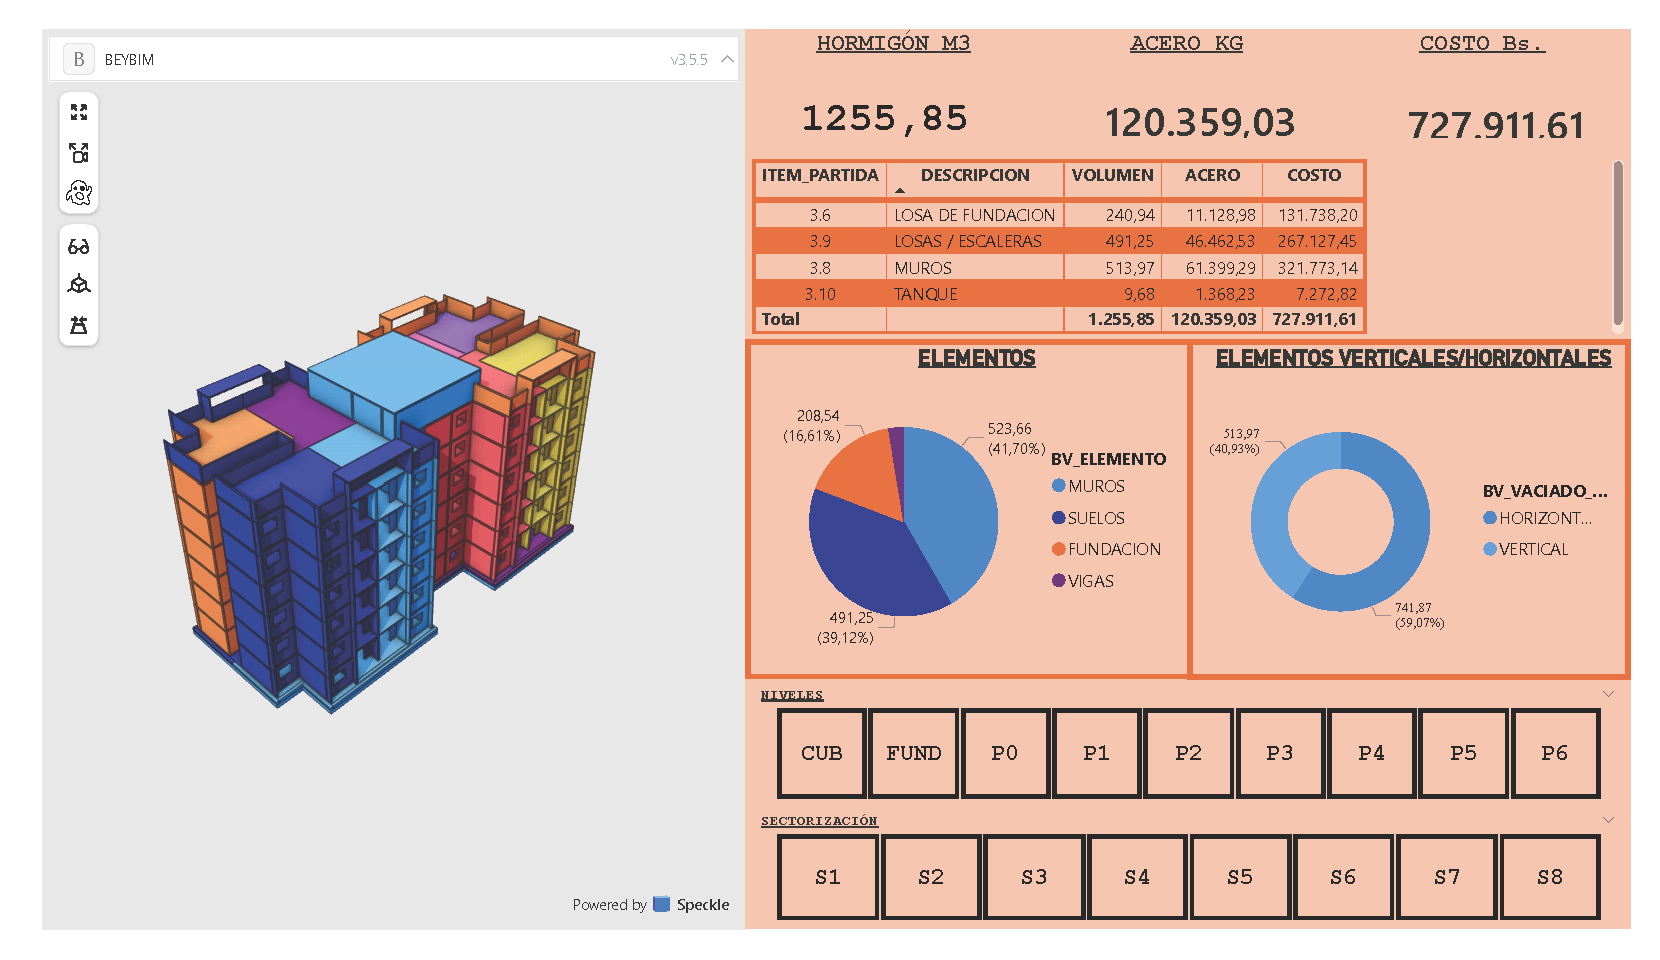Screen dimensions: 1660x960
Task: Select sector S8 button
Action: pyautogui.click(x=1550, y=877)
